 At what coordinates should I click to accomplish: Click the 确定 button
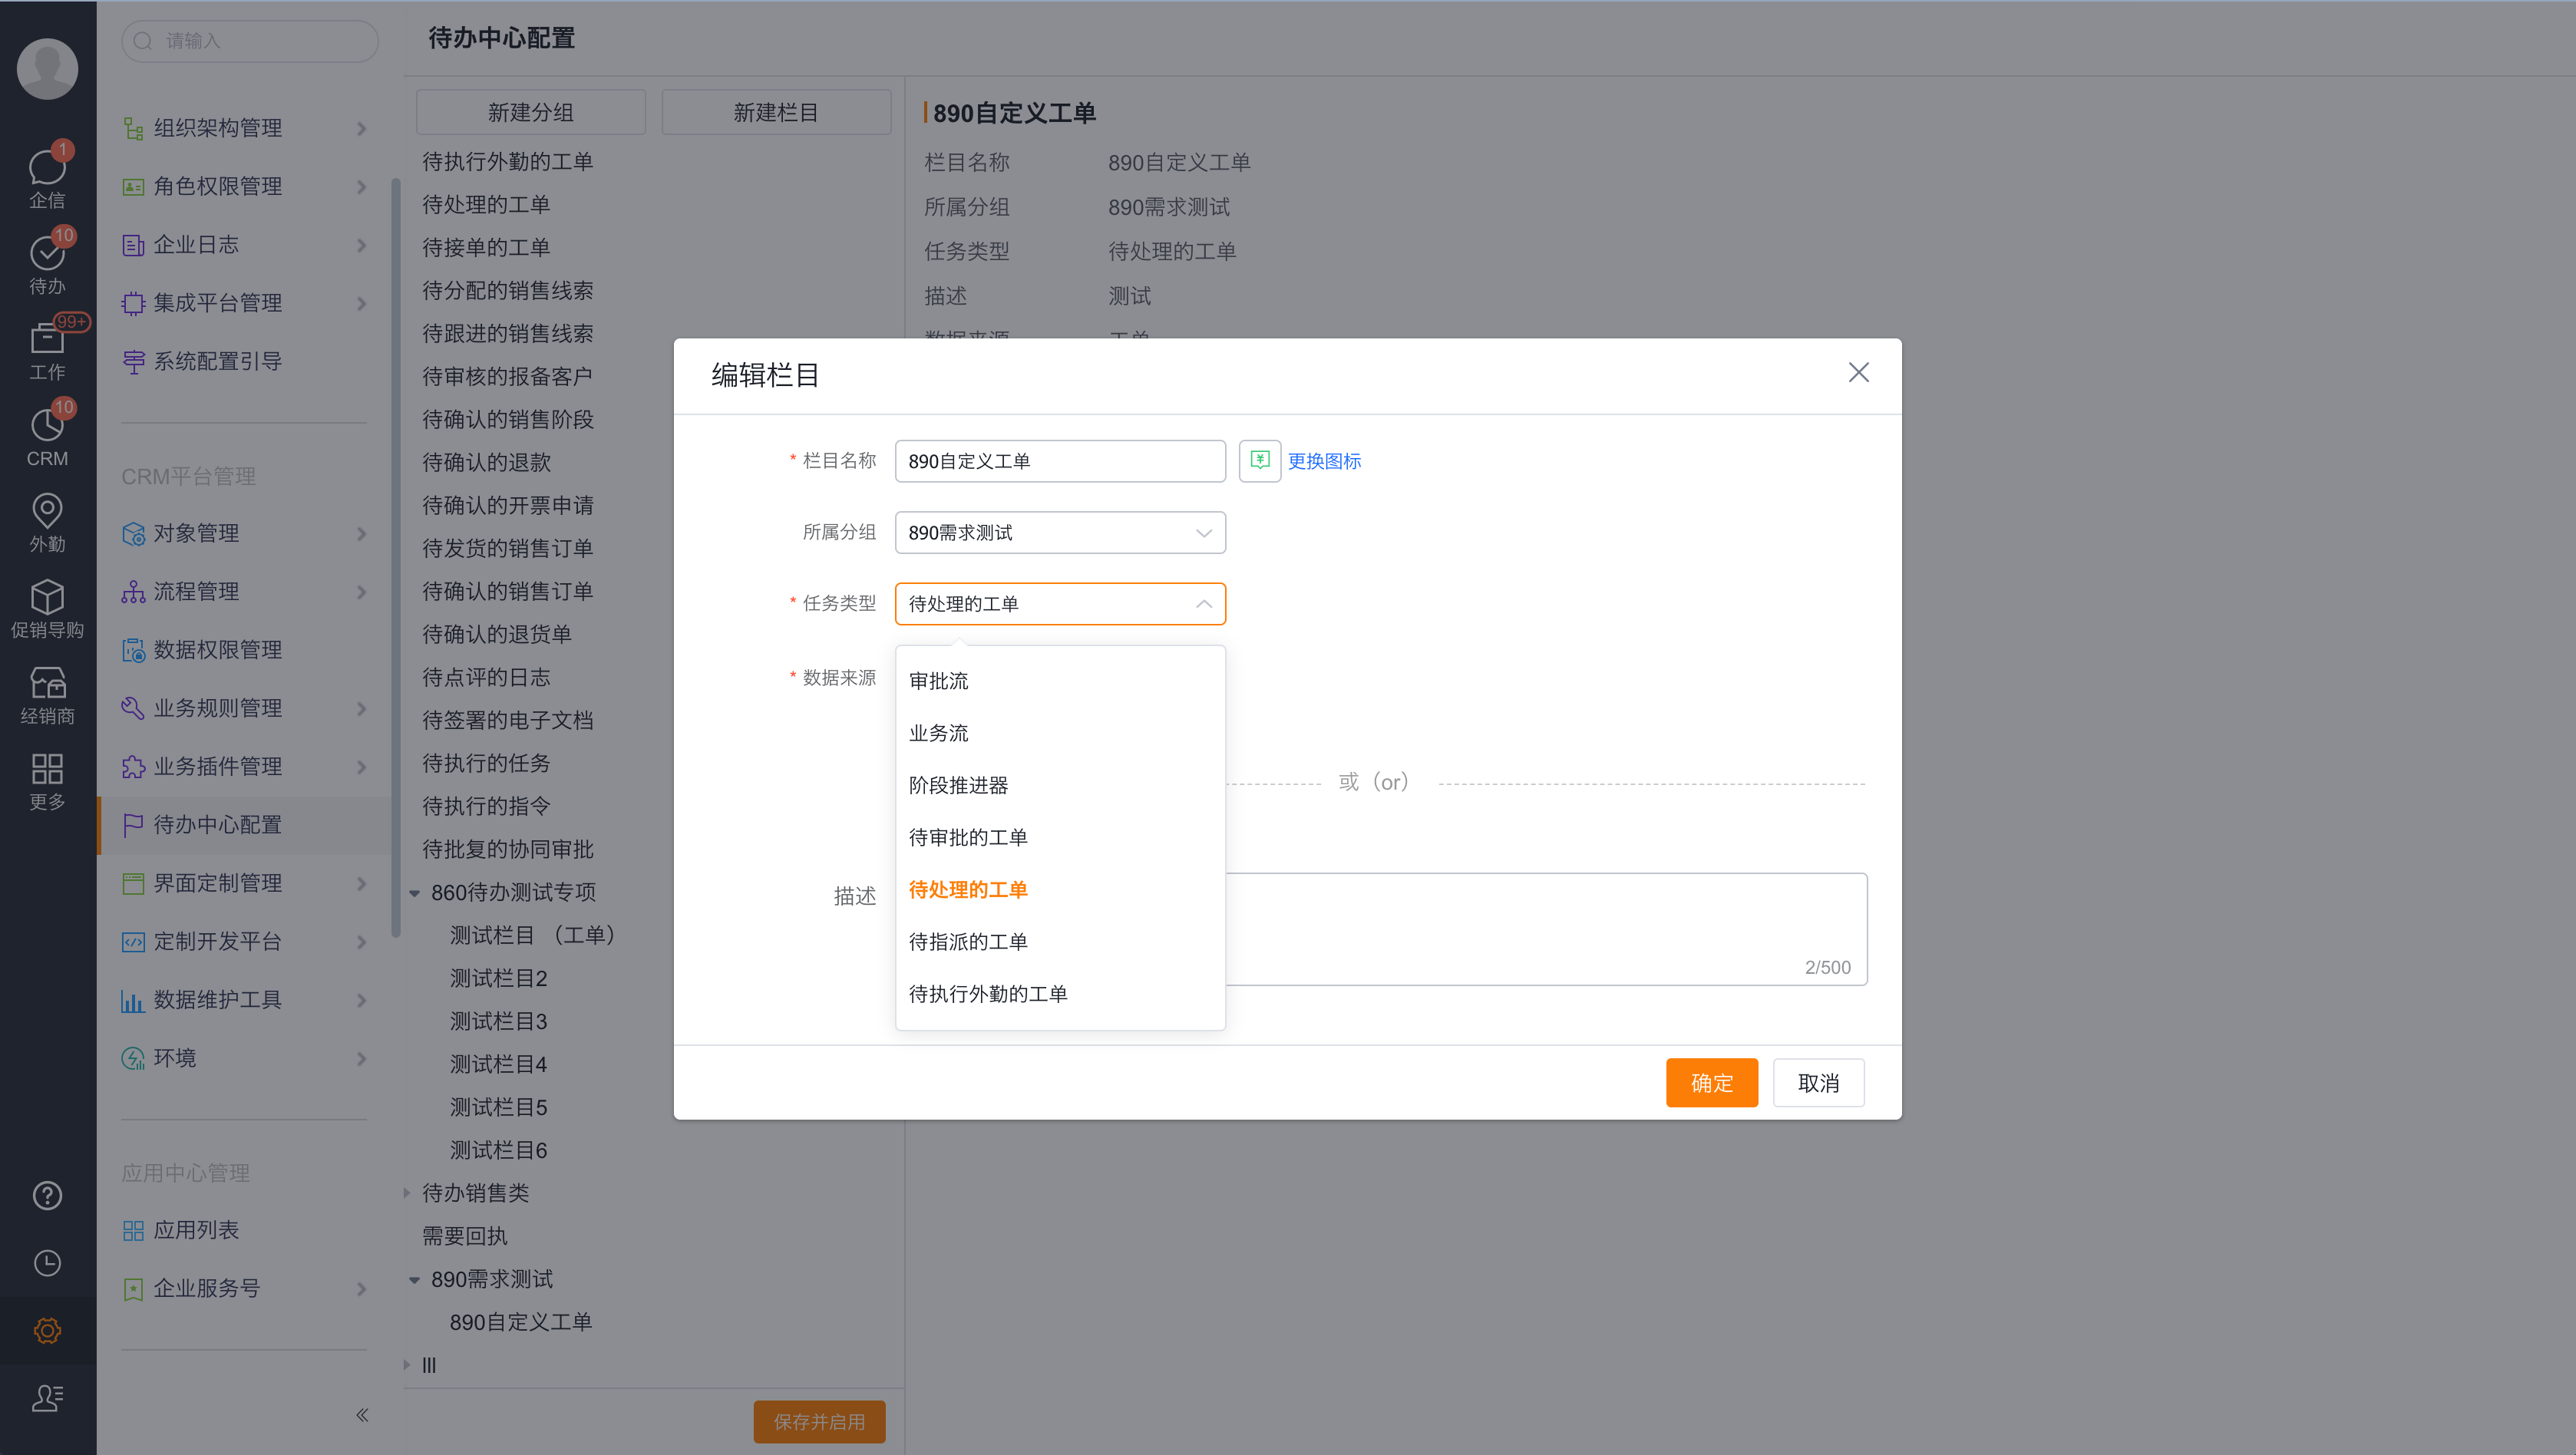click(x=1711, y=1083)
